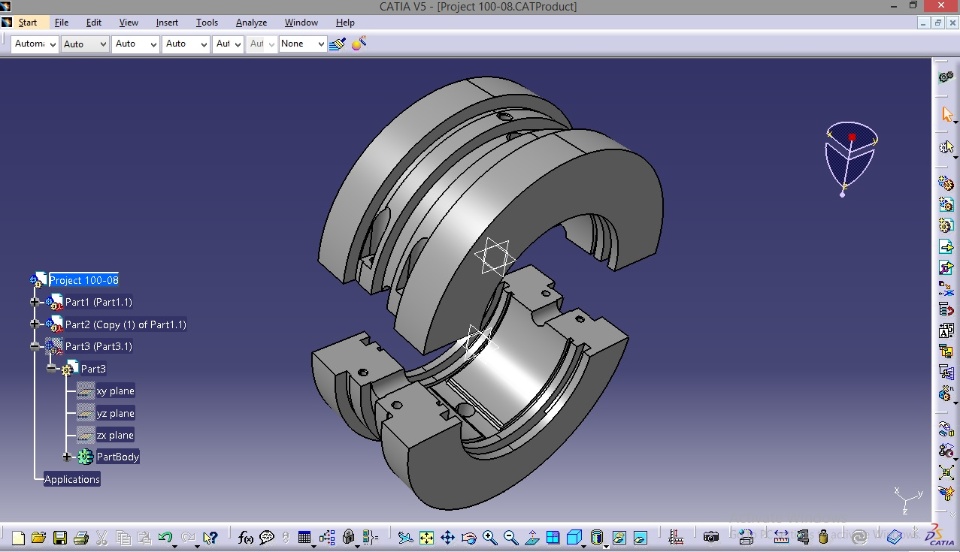Click the Lock padlock icon

point(348,537)
